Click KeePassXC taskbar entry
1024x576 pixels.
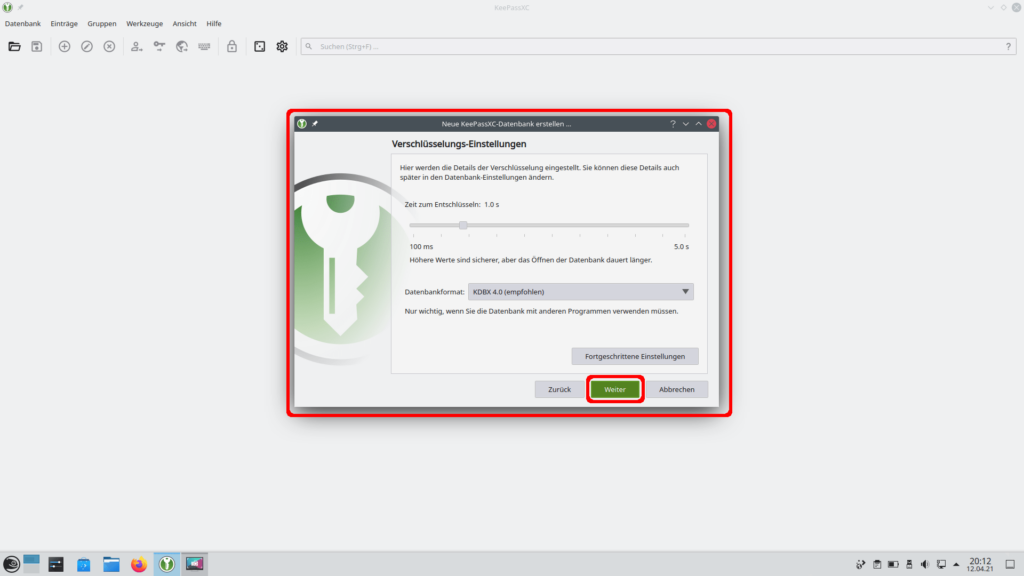167,564
